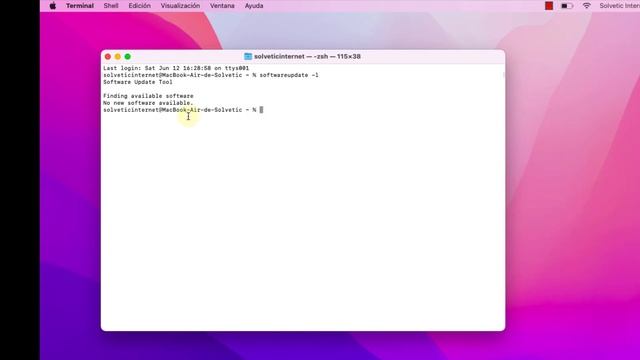The image size is (640, 360).
Task: Open the Wi-Fi status menu
Action: [587, 6]
